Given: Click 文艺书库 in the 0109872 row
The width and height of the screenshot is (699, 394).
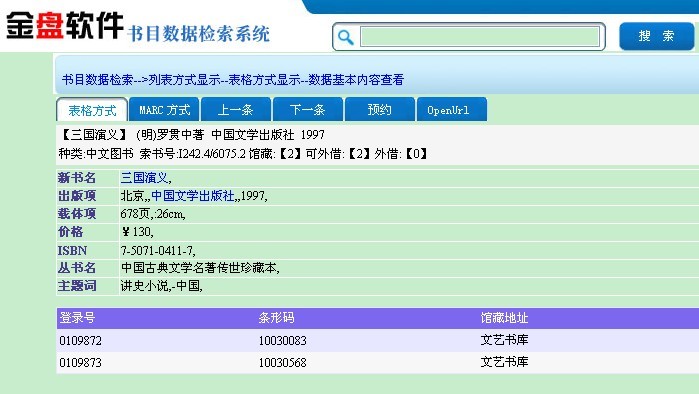Looking at the screenshot, I should 504,340.
